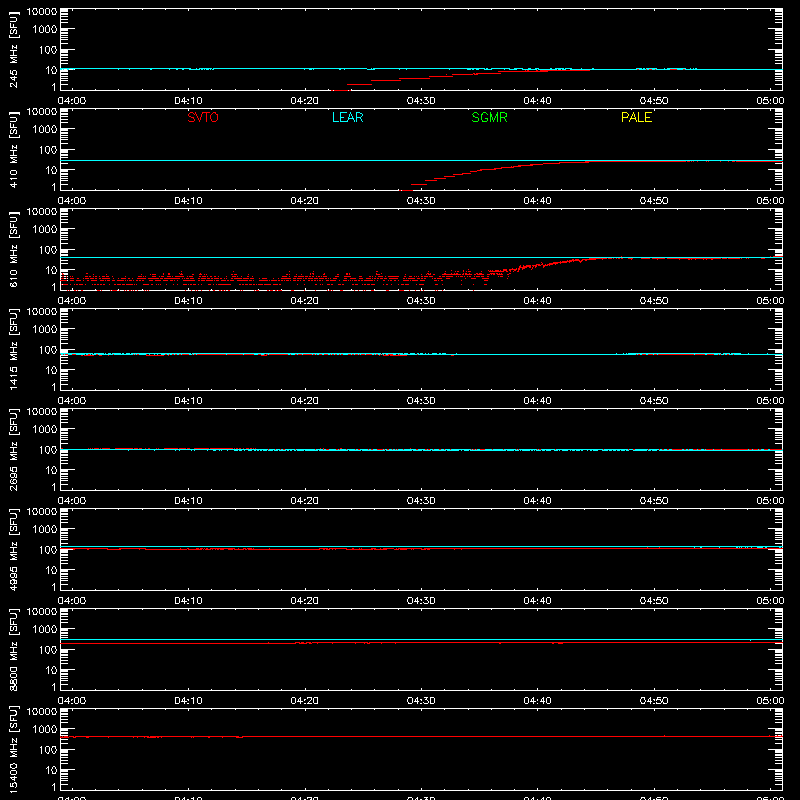The height and width of the screenshot is (800, 800).
Task: Click the 100 tick on 610 MHz plot
Action: [48, 250]
